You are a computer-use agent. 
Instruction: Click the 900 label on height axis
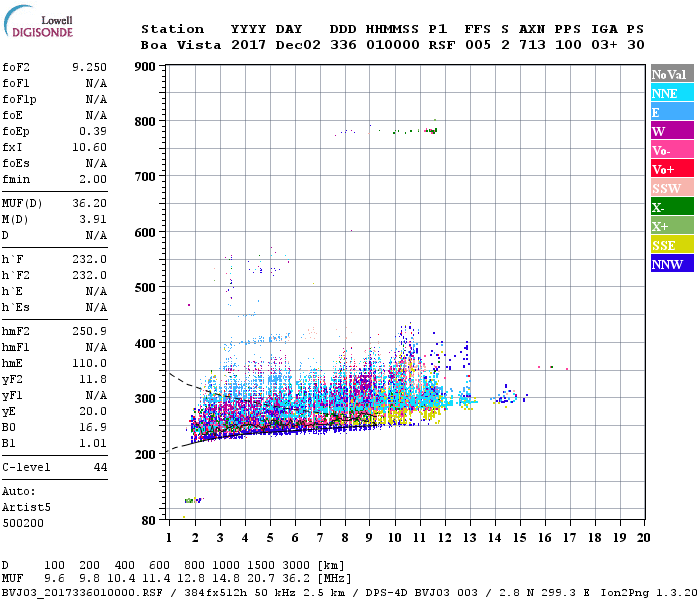147,67
